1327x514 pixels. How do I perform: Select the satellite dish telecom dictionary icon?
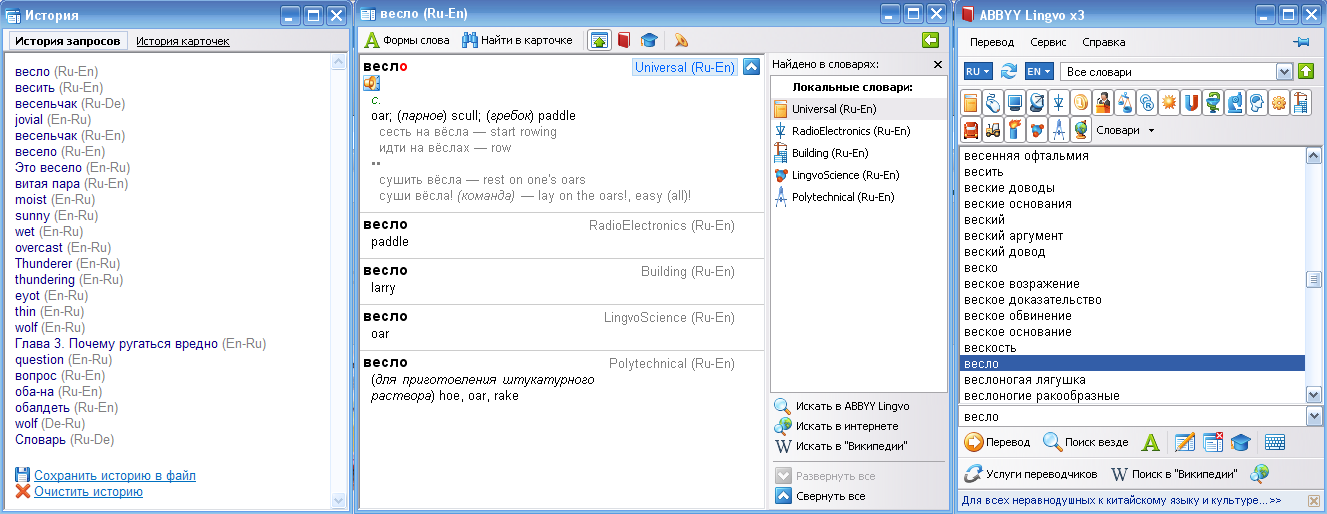pyautogui.click(x=1037, y=102)
